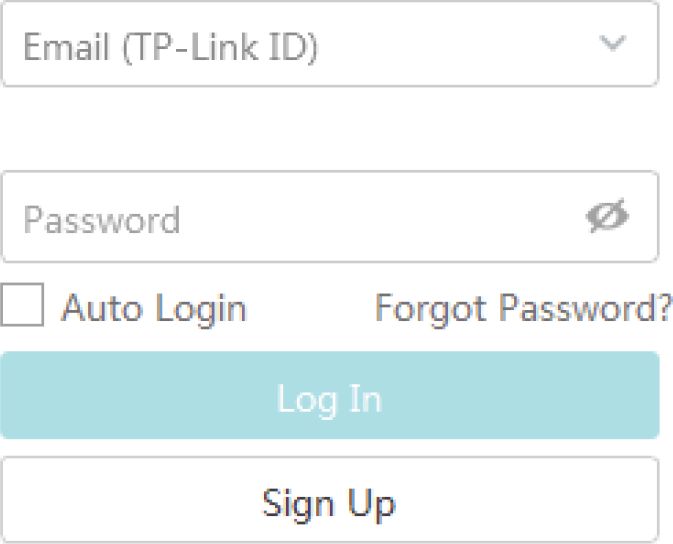This screenshot has height=544, width=673.
Task: Select the Password placeholder text box
Action: [x=290, y=218]
